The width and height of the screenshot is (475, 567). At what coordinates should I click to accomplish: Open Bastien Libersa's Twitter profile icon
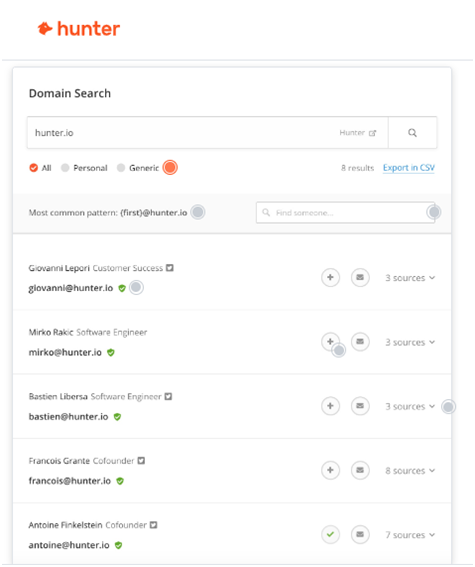click(168, 396)
